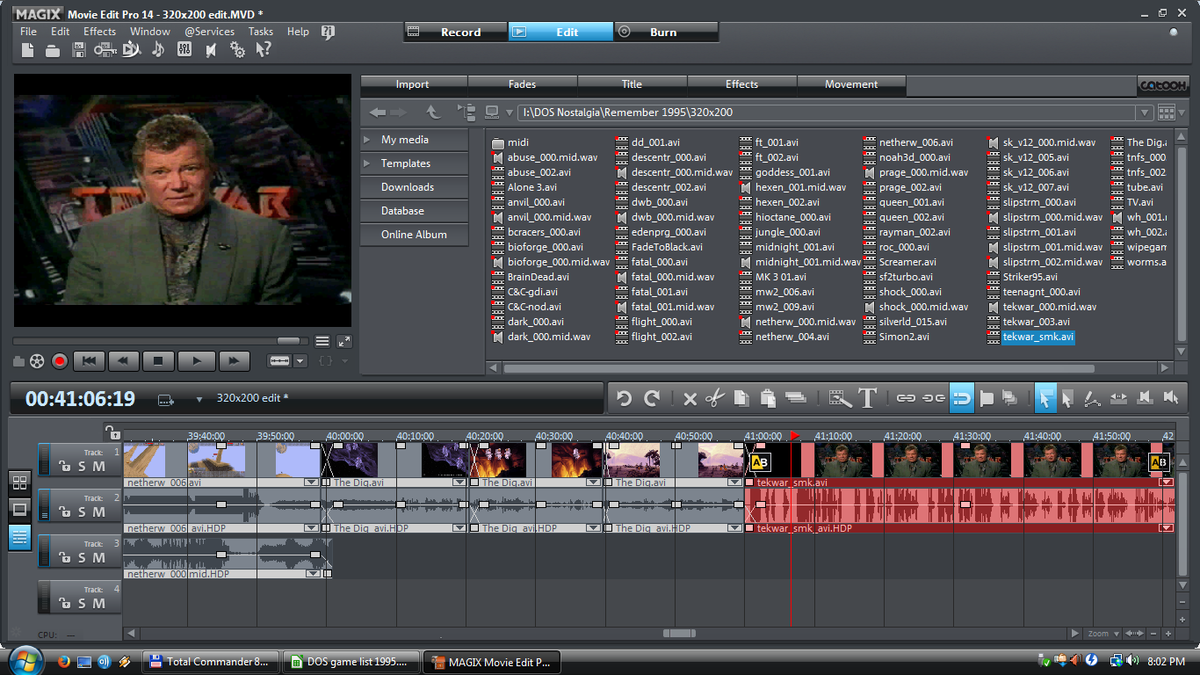Image resolution: width=1200 pixels, height=675 pixels.
Task: Click the film search magnifier icon
Action: click(x=840, y=398)
